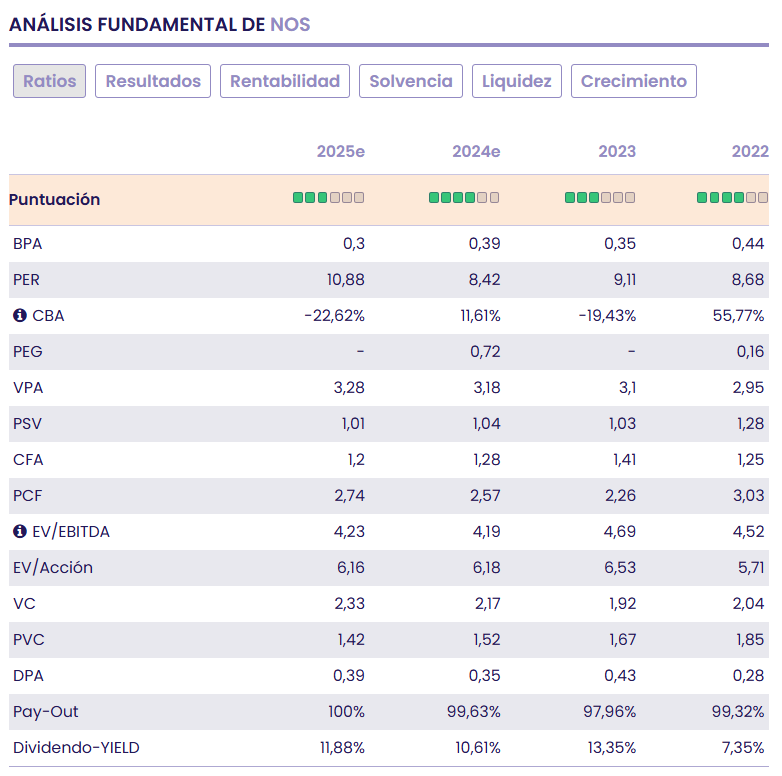Click the 2024e score rating squares
This screenshot has width=782, height=776.
[x=464, y=198]
